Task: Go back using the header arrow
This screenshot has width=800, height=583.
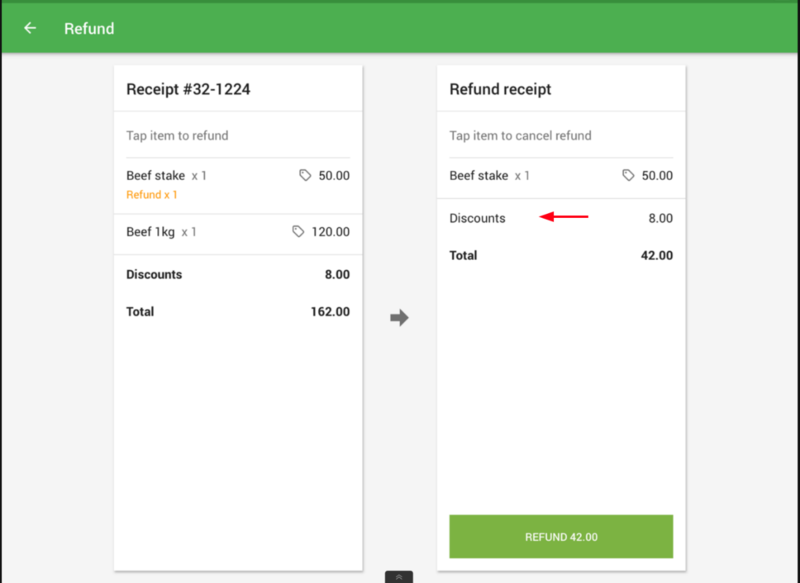Action: tap(30, 28)
